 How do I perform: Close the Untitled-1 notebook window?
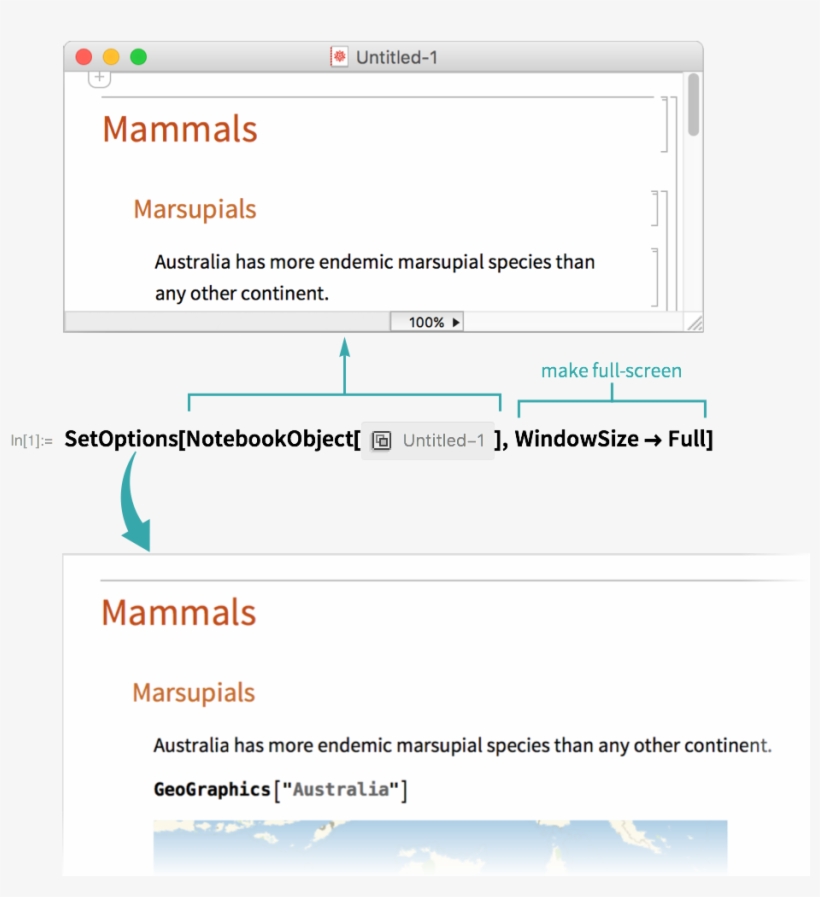coord(84,57)
